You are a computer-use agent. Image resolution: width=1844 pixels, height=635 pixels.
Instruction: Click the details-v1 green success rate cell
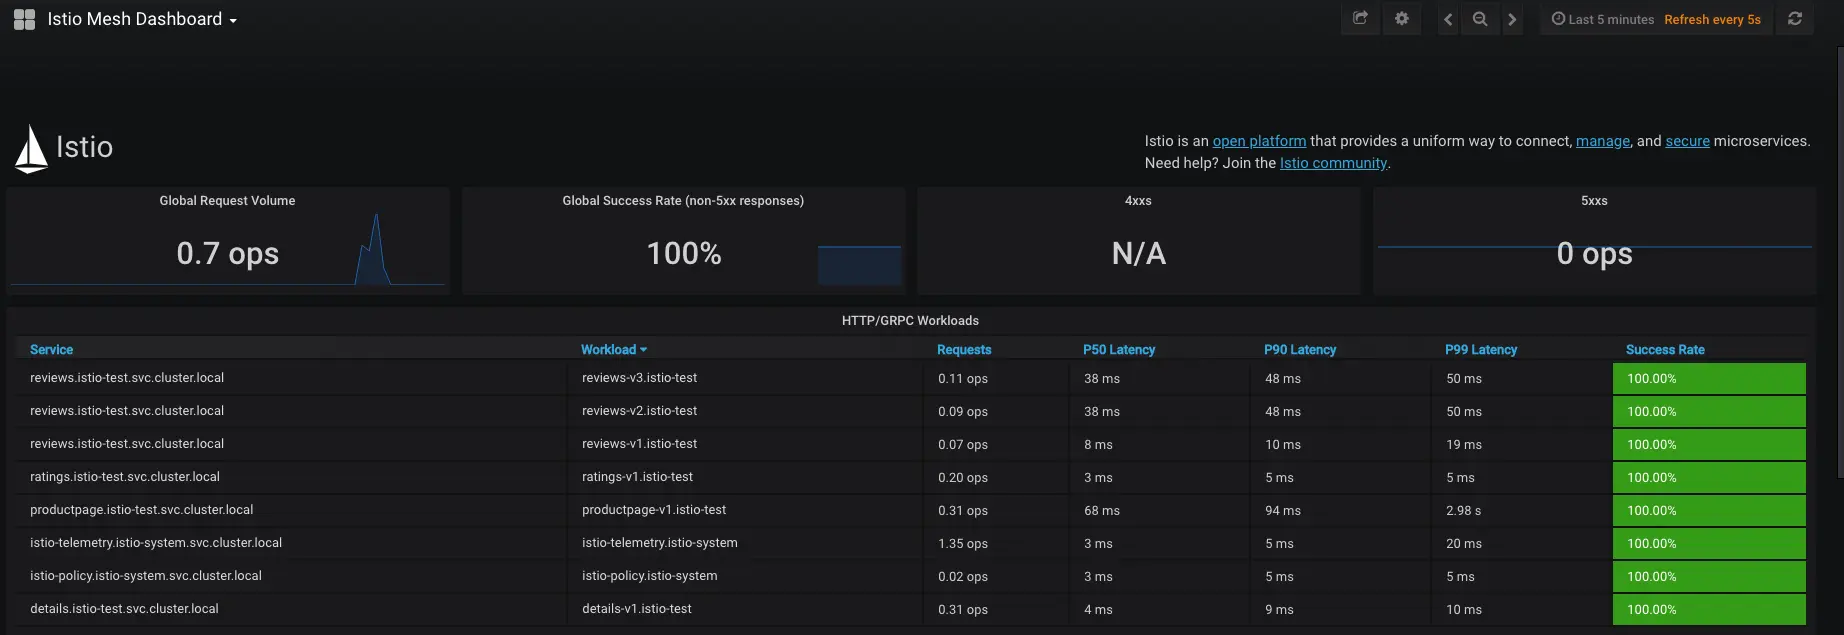1709,610
